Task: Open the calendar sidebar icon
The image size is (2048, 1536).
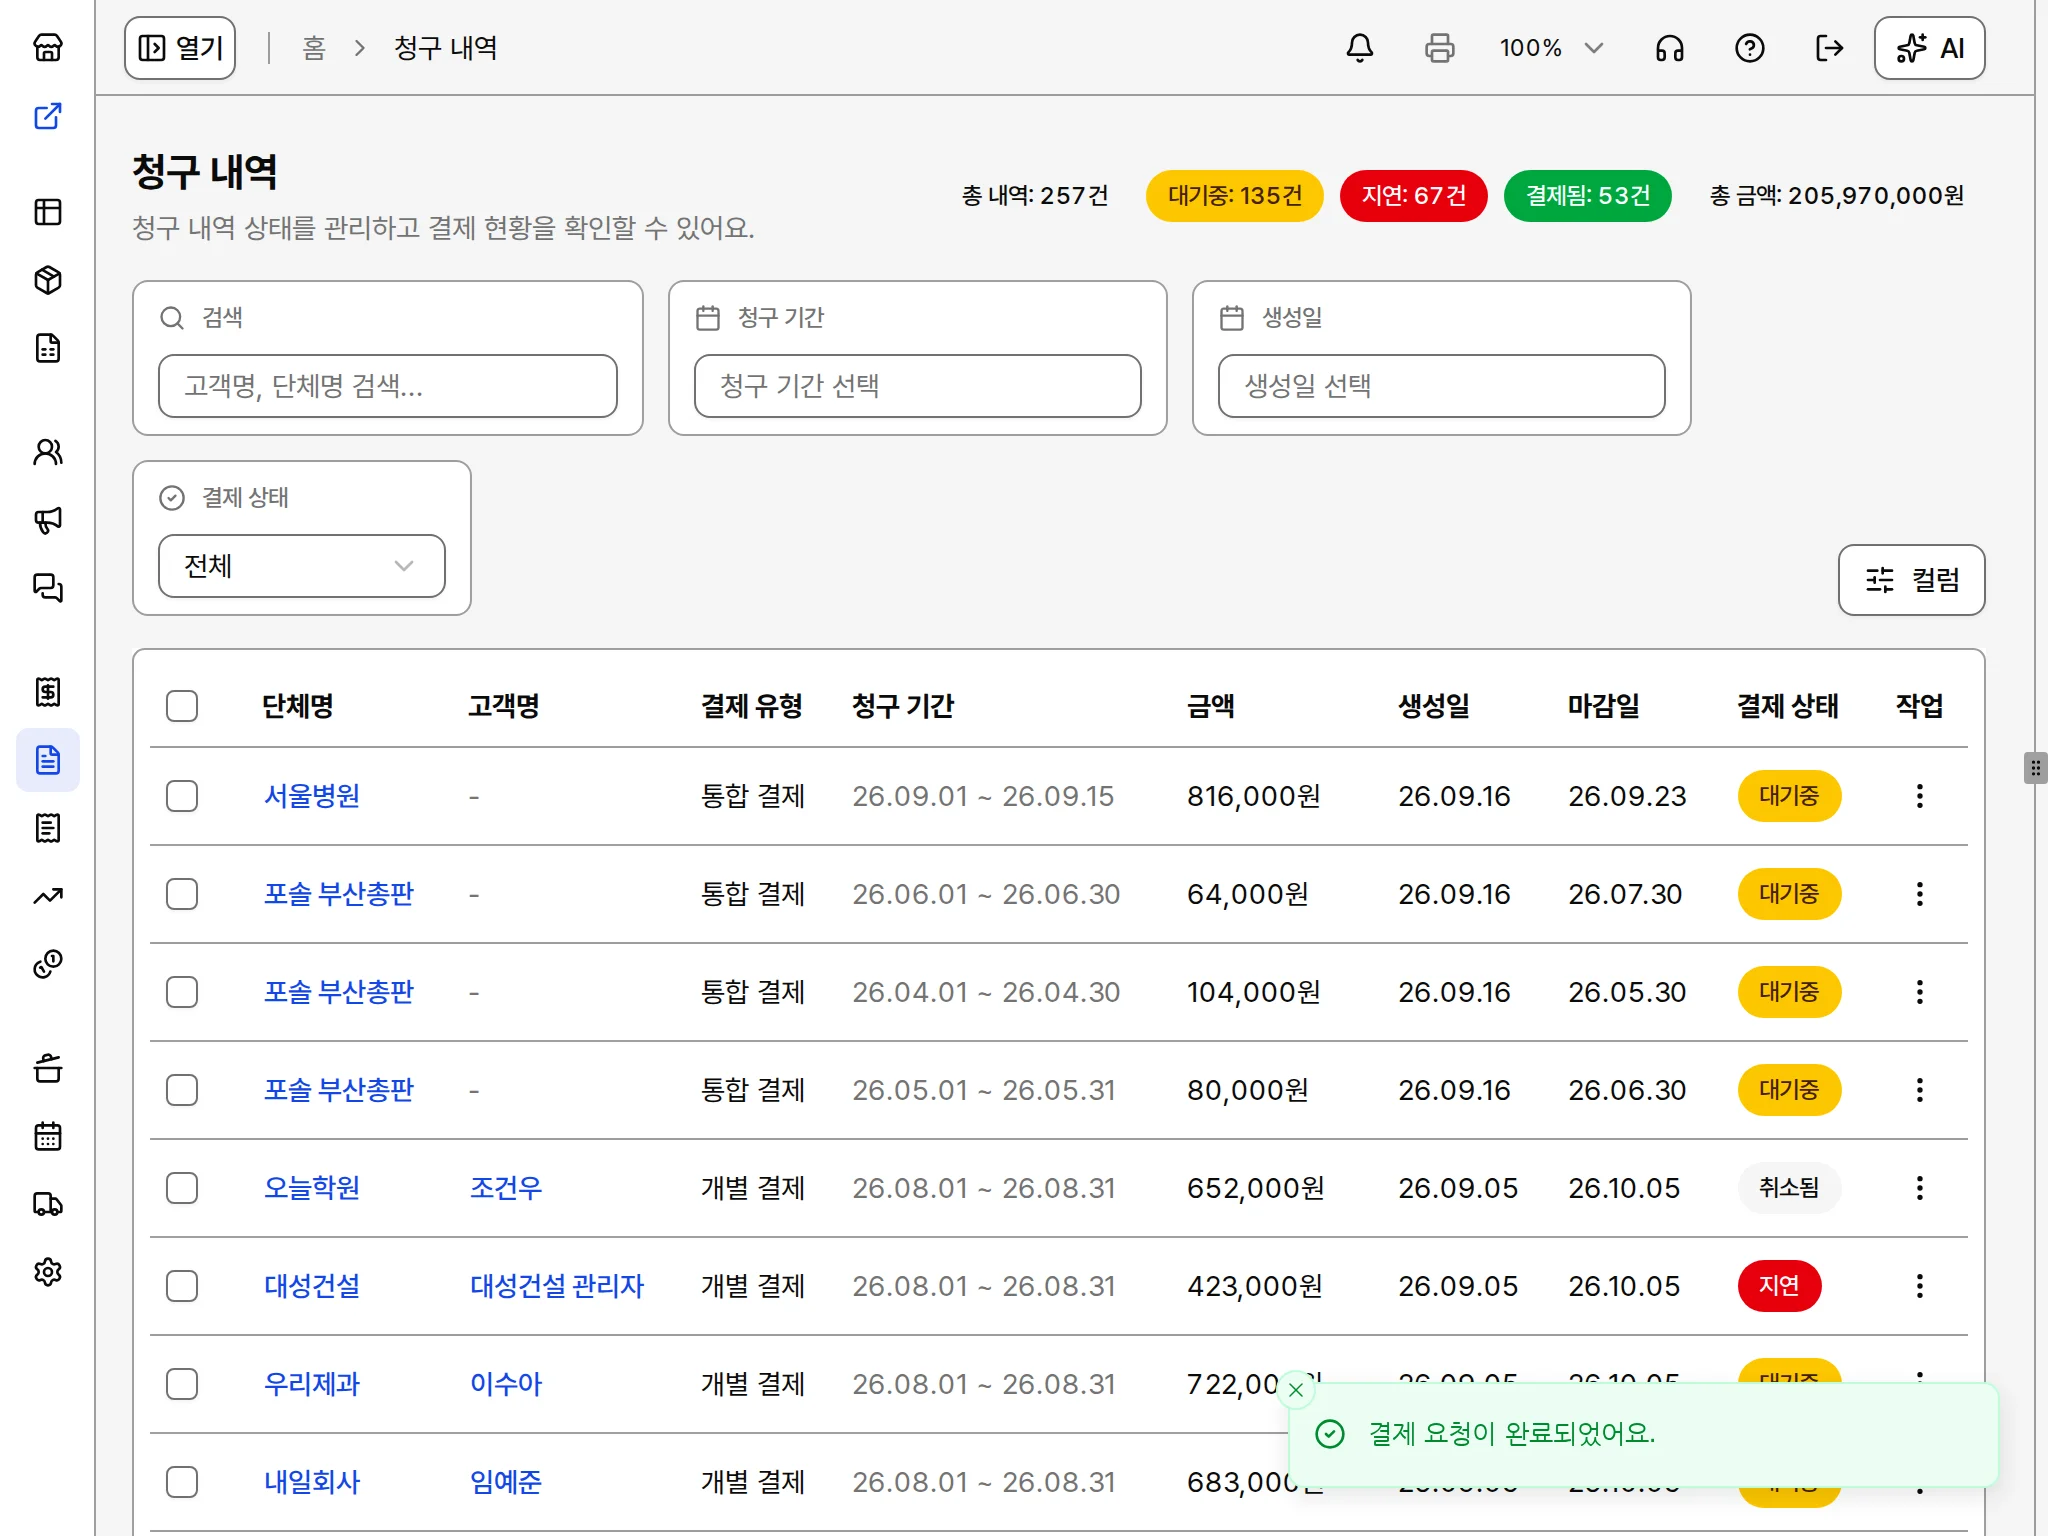Action: click(x=48, y=1136)
